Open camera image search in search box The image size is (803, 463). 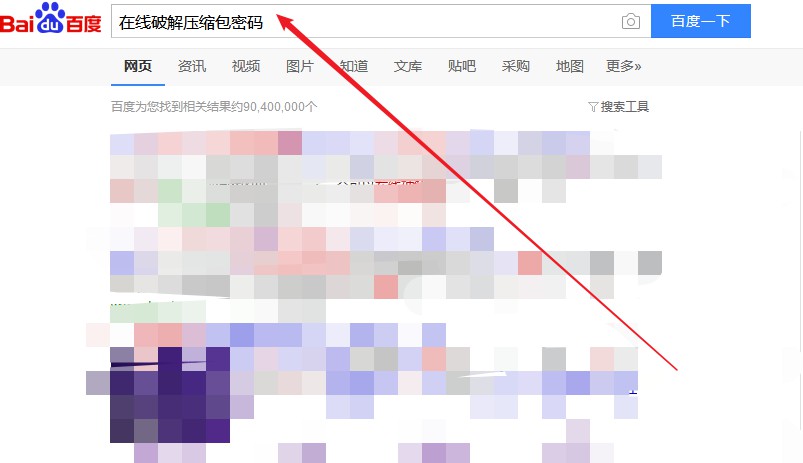click(x=630, y=22)
